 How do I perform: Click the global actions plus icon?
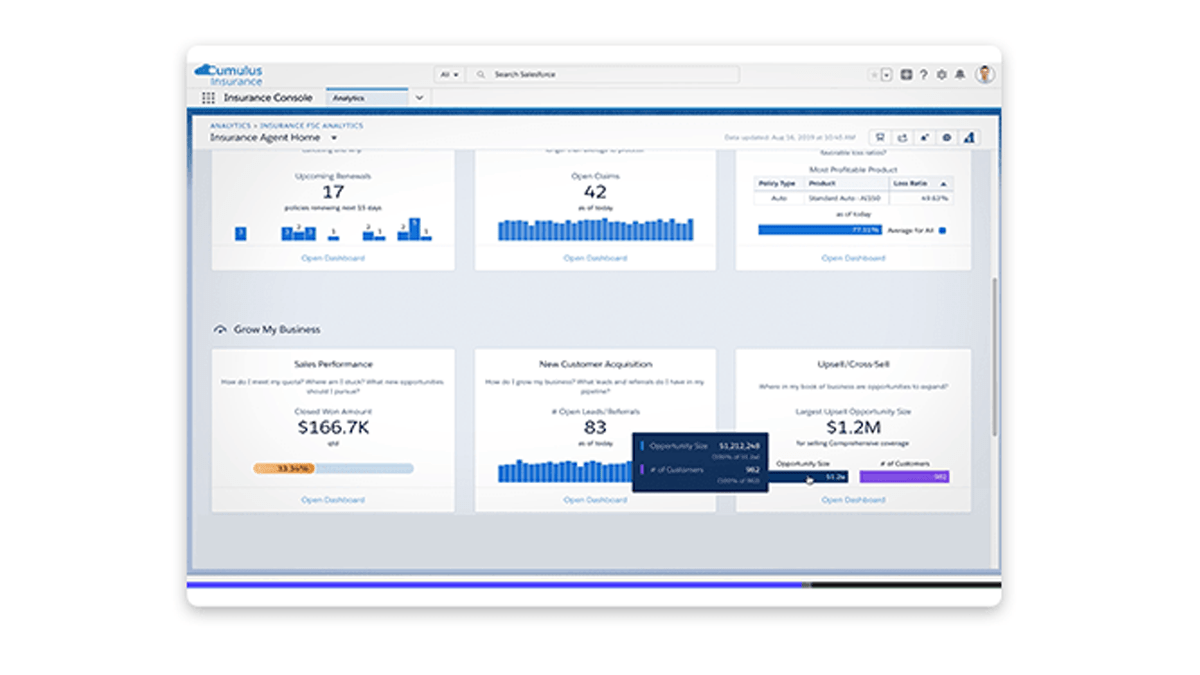(x=906, y=75)
